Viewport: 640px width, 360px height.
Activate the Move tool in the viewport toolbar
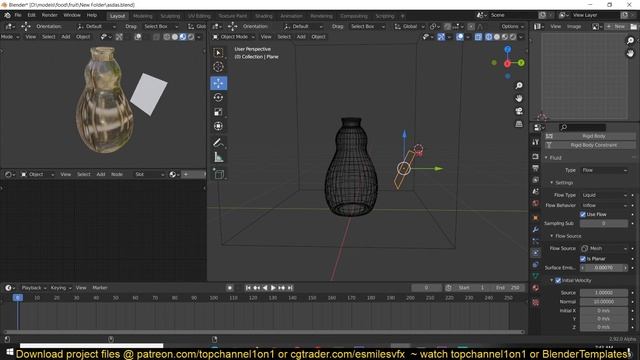pyautogui.click(x=218, y=83)
